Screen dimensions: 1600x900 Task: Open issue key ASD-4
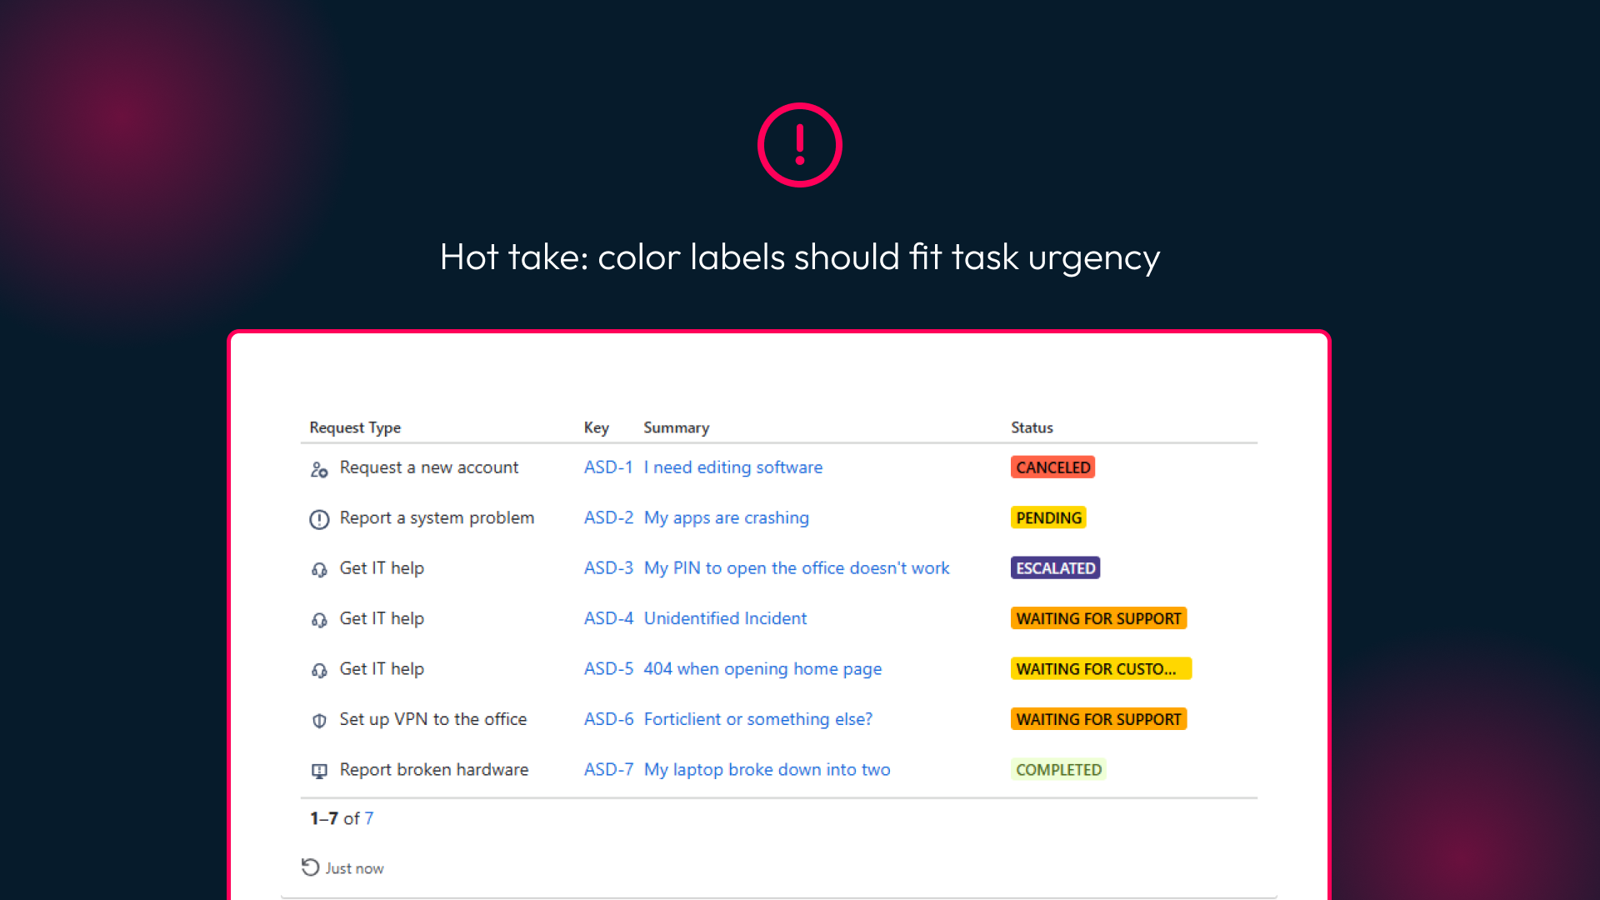608,618
